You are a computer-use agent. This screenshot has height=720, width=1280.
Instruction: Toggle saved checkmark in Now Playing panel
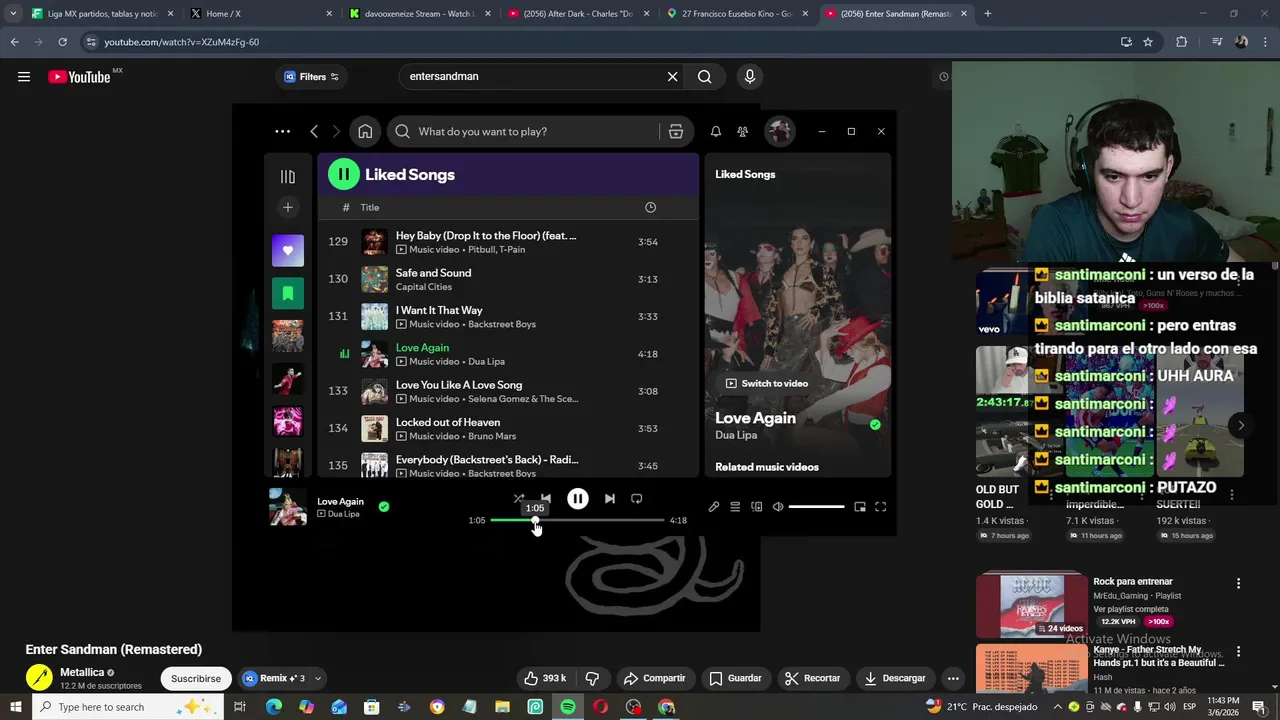(876, 425)
